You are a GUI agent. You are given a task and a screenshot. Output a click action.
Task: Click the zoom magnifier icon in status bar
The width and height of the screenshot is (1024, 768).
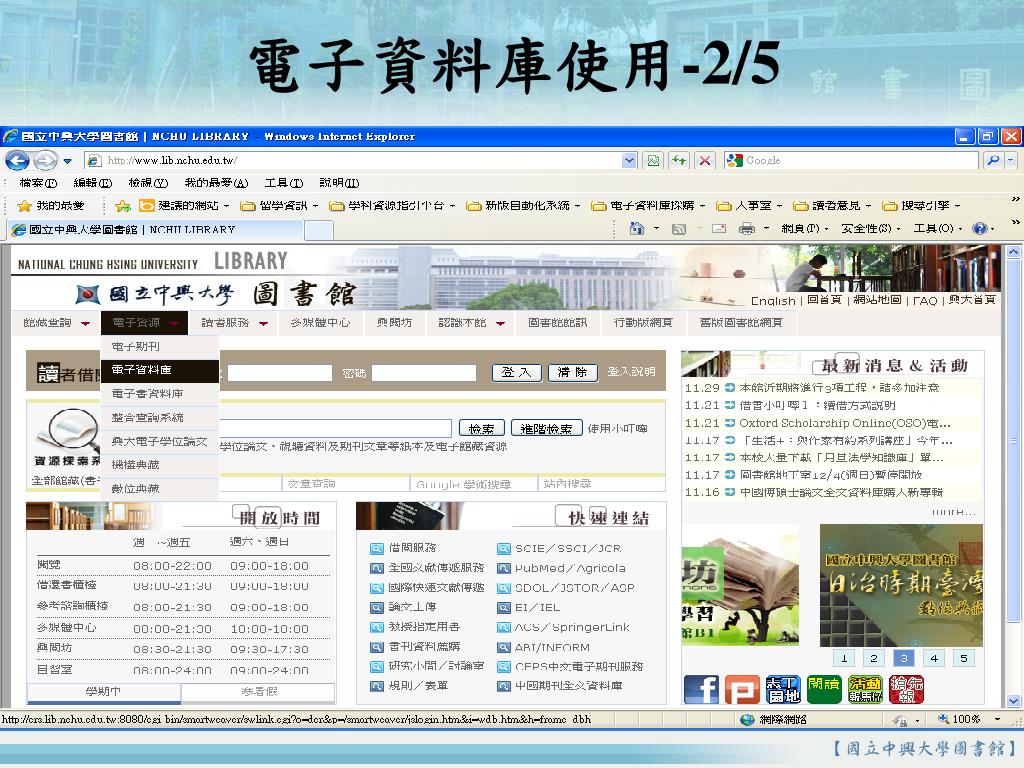point(944,719)
